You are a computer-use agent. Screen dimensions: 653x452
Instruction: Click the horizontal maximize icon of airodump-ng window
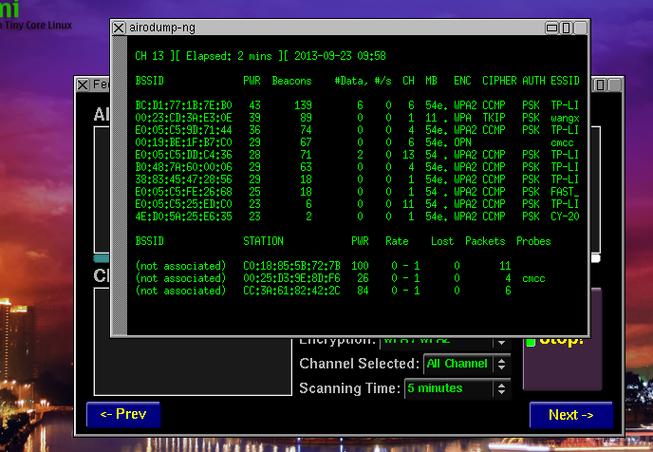tap(552, 28)
